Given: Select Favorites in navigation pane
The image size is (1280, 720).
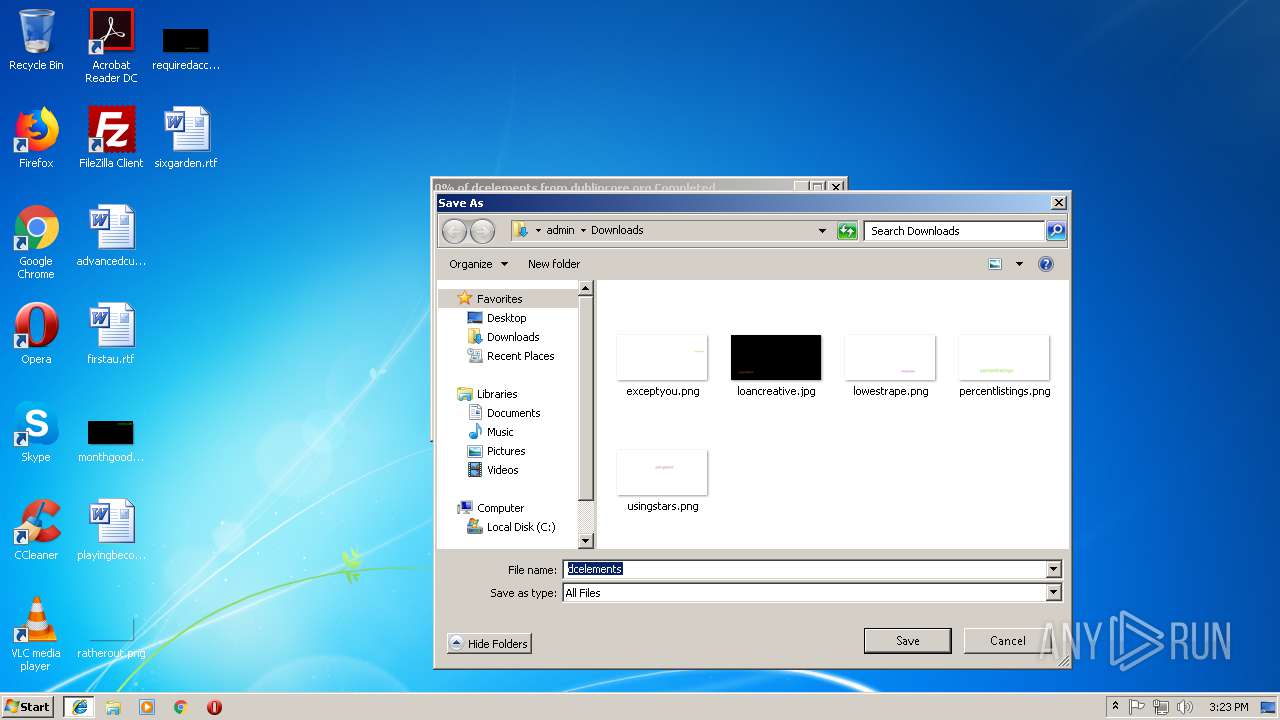Looking at the screenshot, I should click(x=499, y=299).
